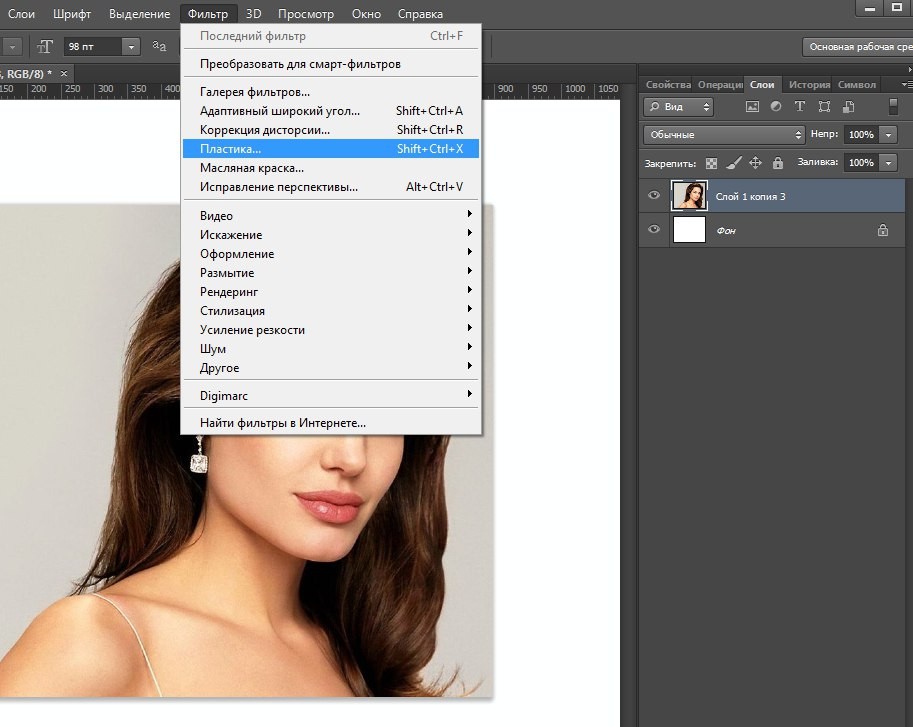Image resolution: width=913 pixels, height=727 pixels.
Task: Close the RGB/8 document tab
Action: pyautogui.click(x=64, y=73)
